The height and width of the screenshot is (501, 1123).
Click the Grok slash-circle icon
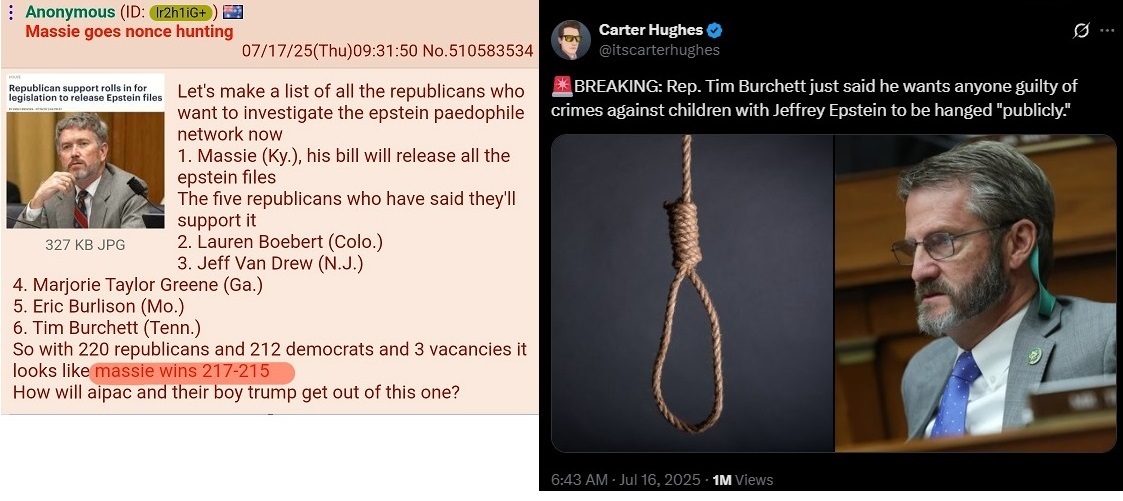click(x=1081, y=30)
